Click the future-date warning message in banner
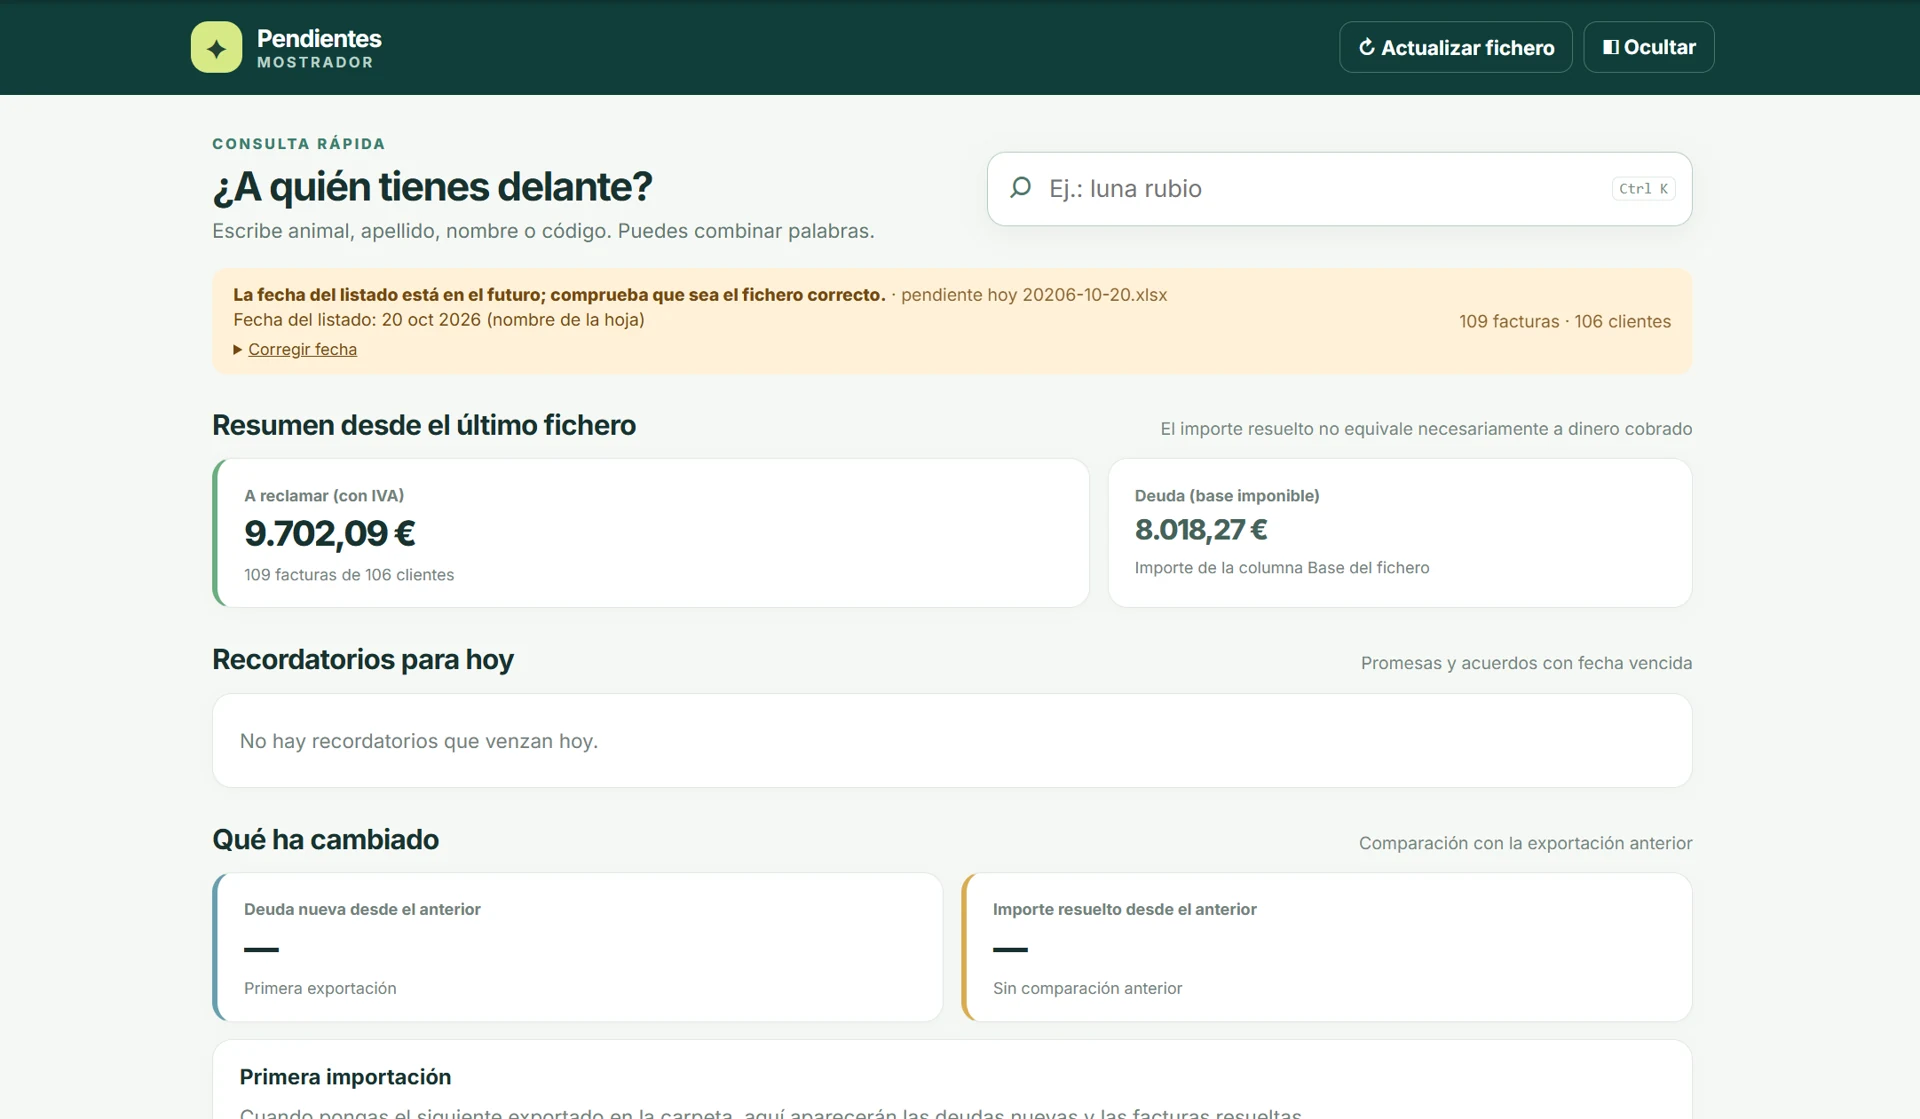This screenshot has height=1119, width=1920. pos(559,295)
